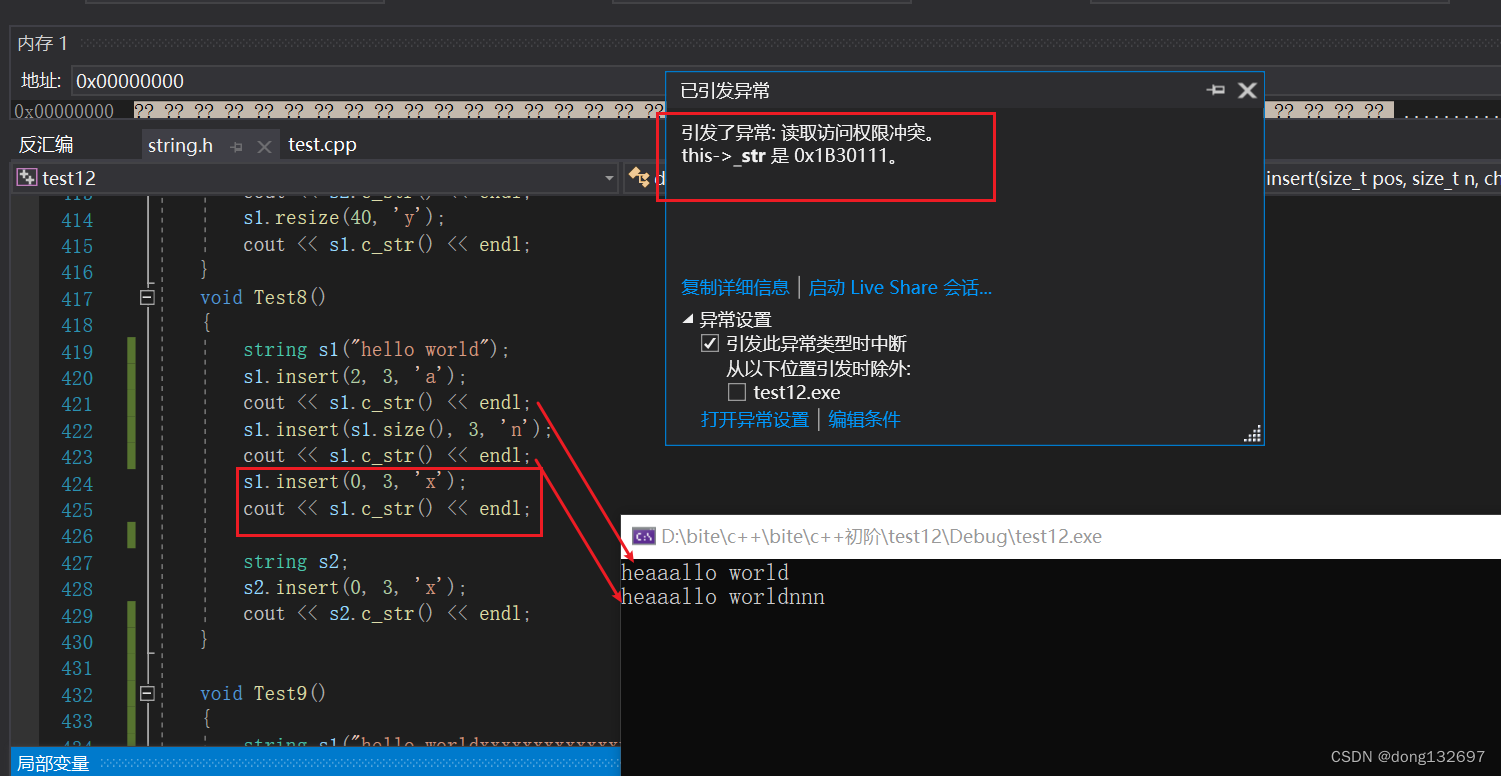1501x776 pixels.
Task: Click the test12 project icon in scope bar
Action: click(27, 178)
